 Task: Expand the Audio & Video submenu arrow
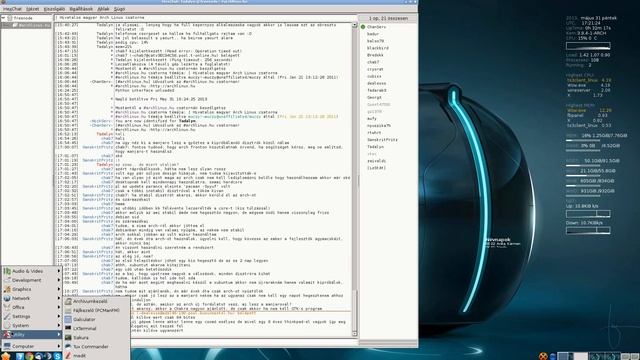[x=59, y=271]
